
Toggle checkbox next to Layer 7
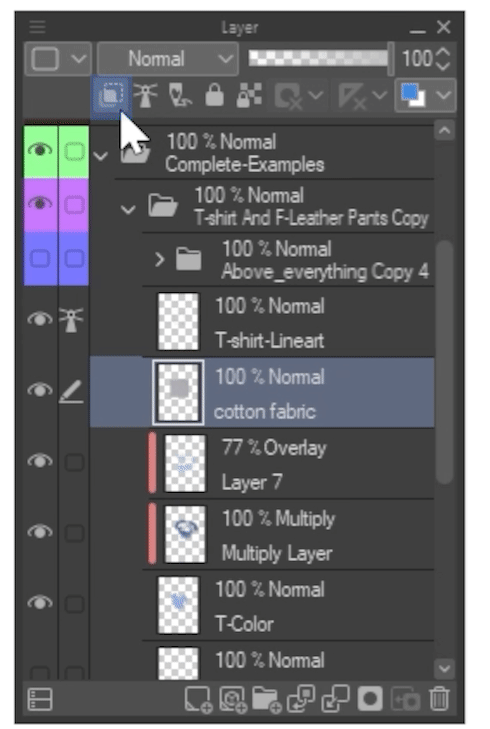tap(74, 462)
